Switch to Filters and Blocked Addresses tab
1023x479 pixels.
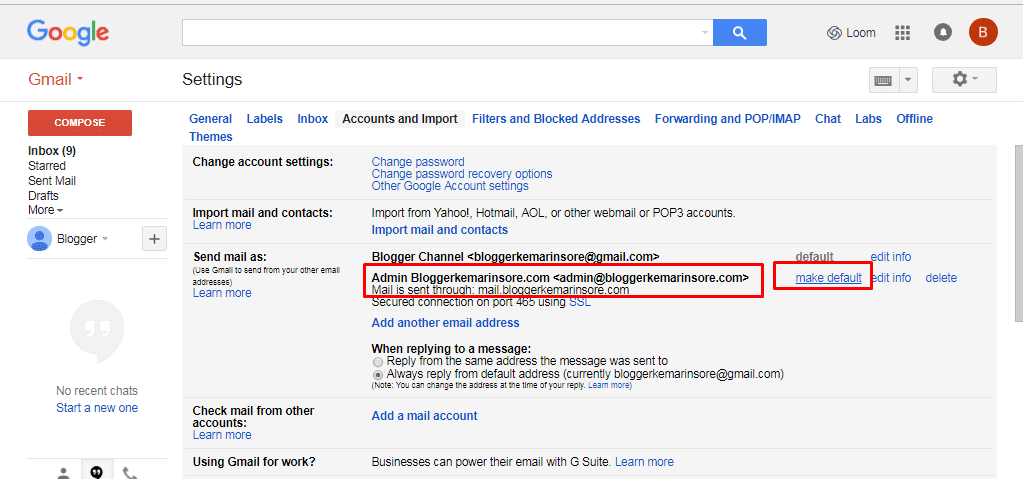[555, 119]
